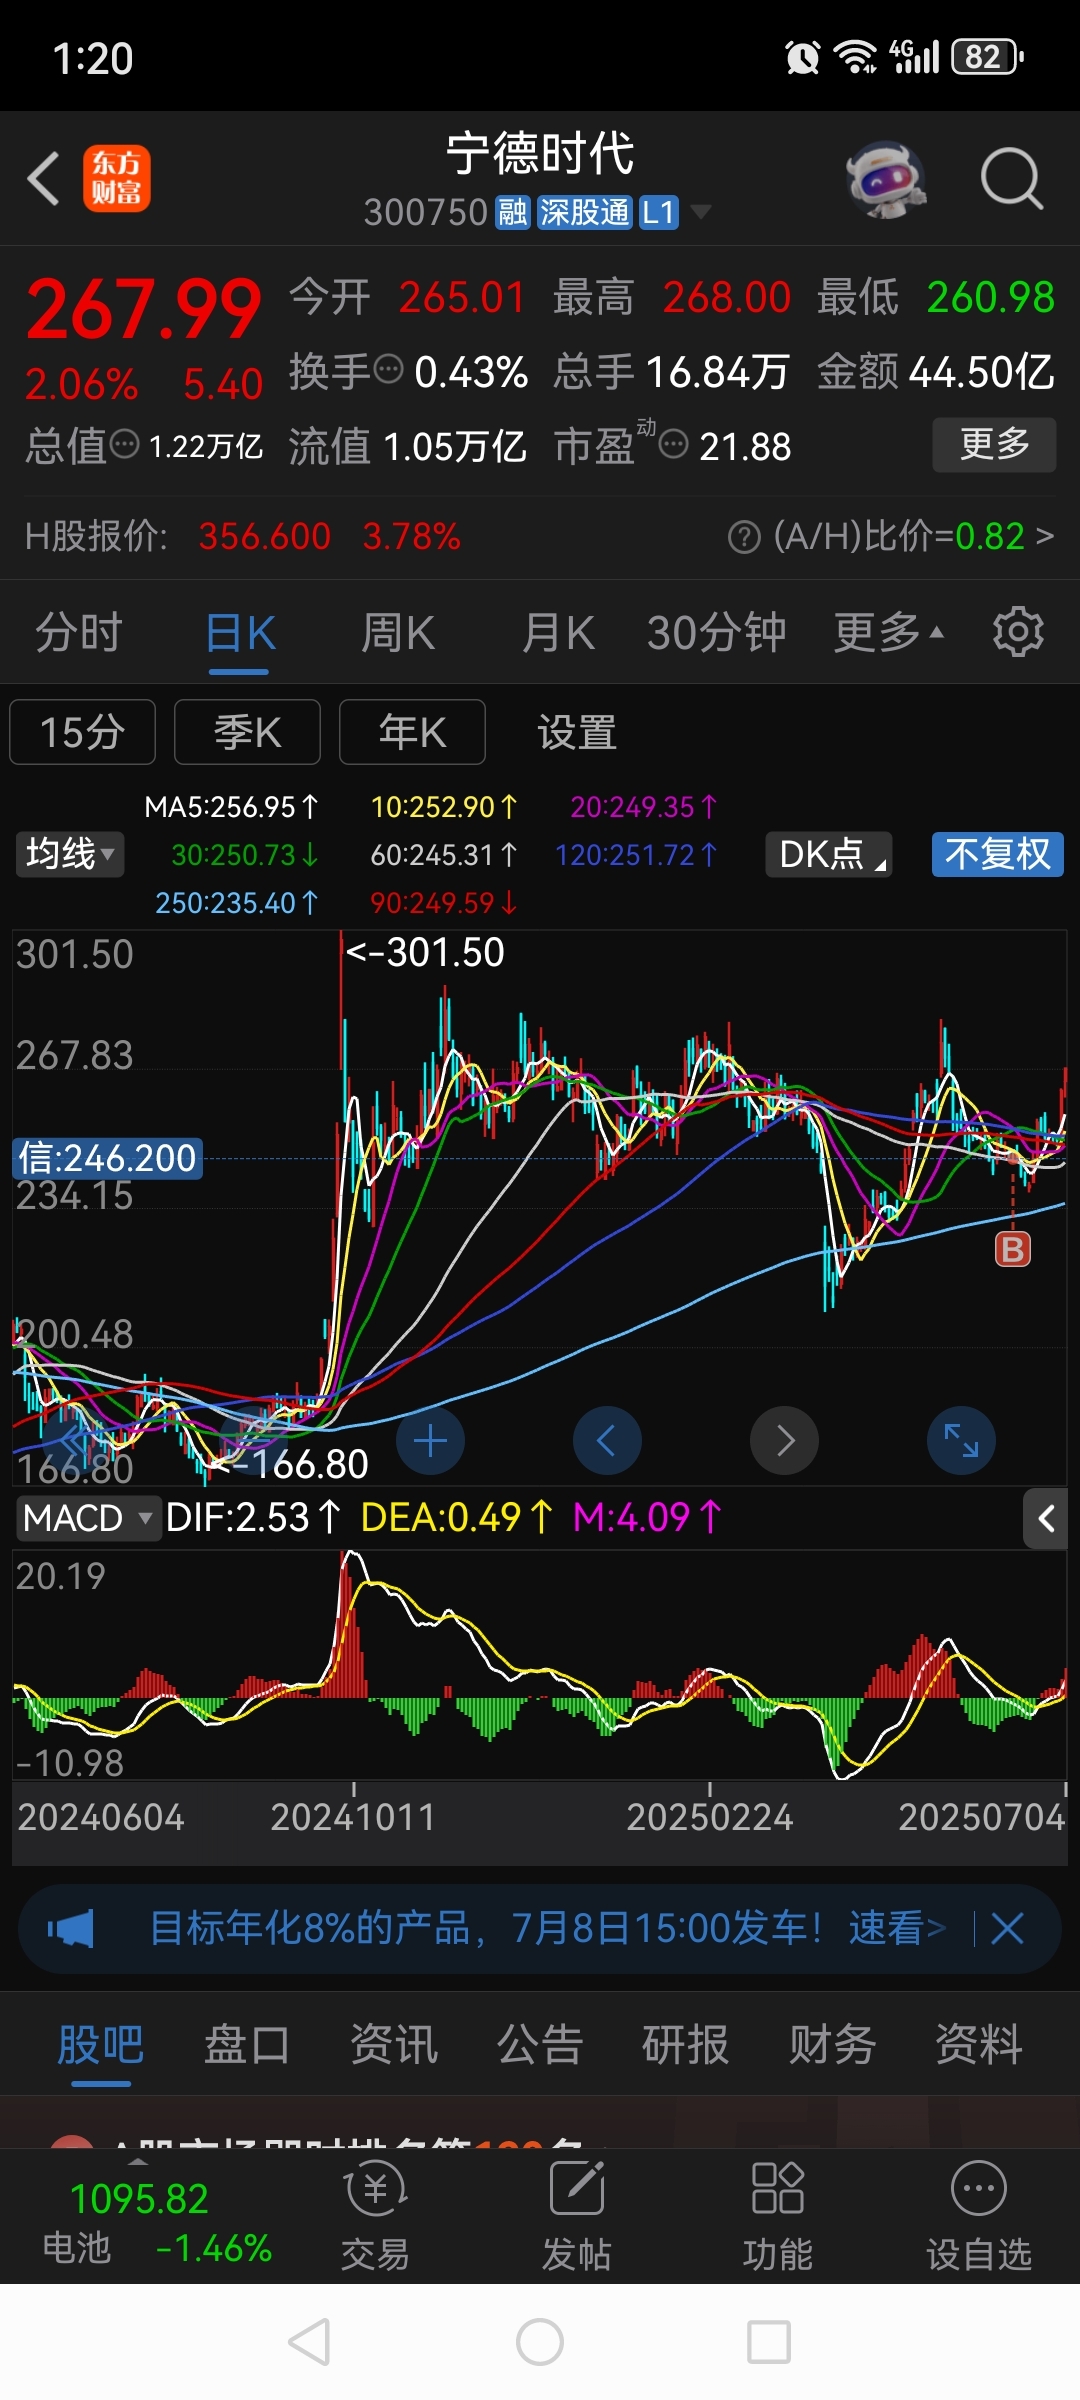Expand chart to fullscreen
This screenshot has width=1080, height=2400.
(x=961, y=1441)
